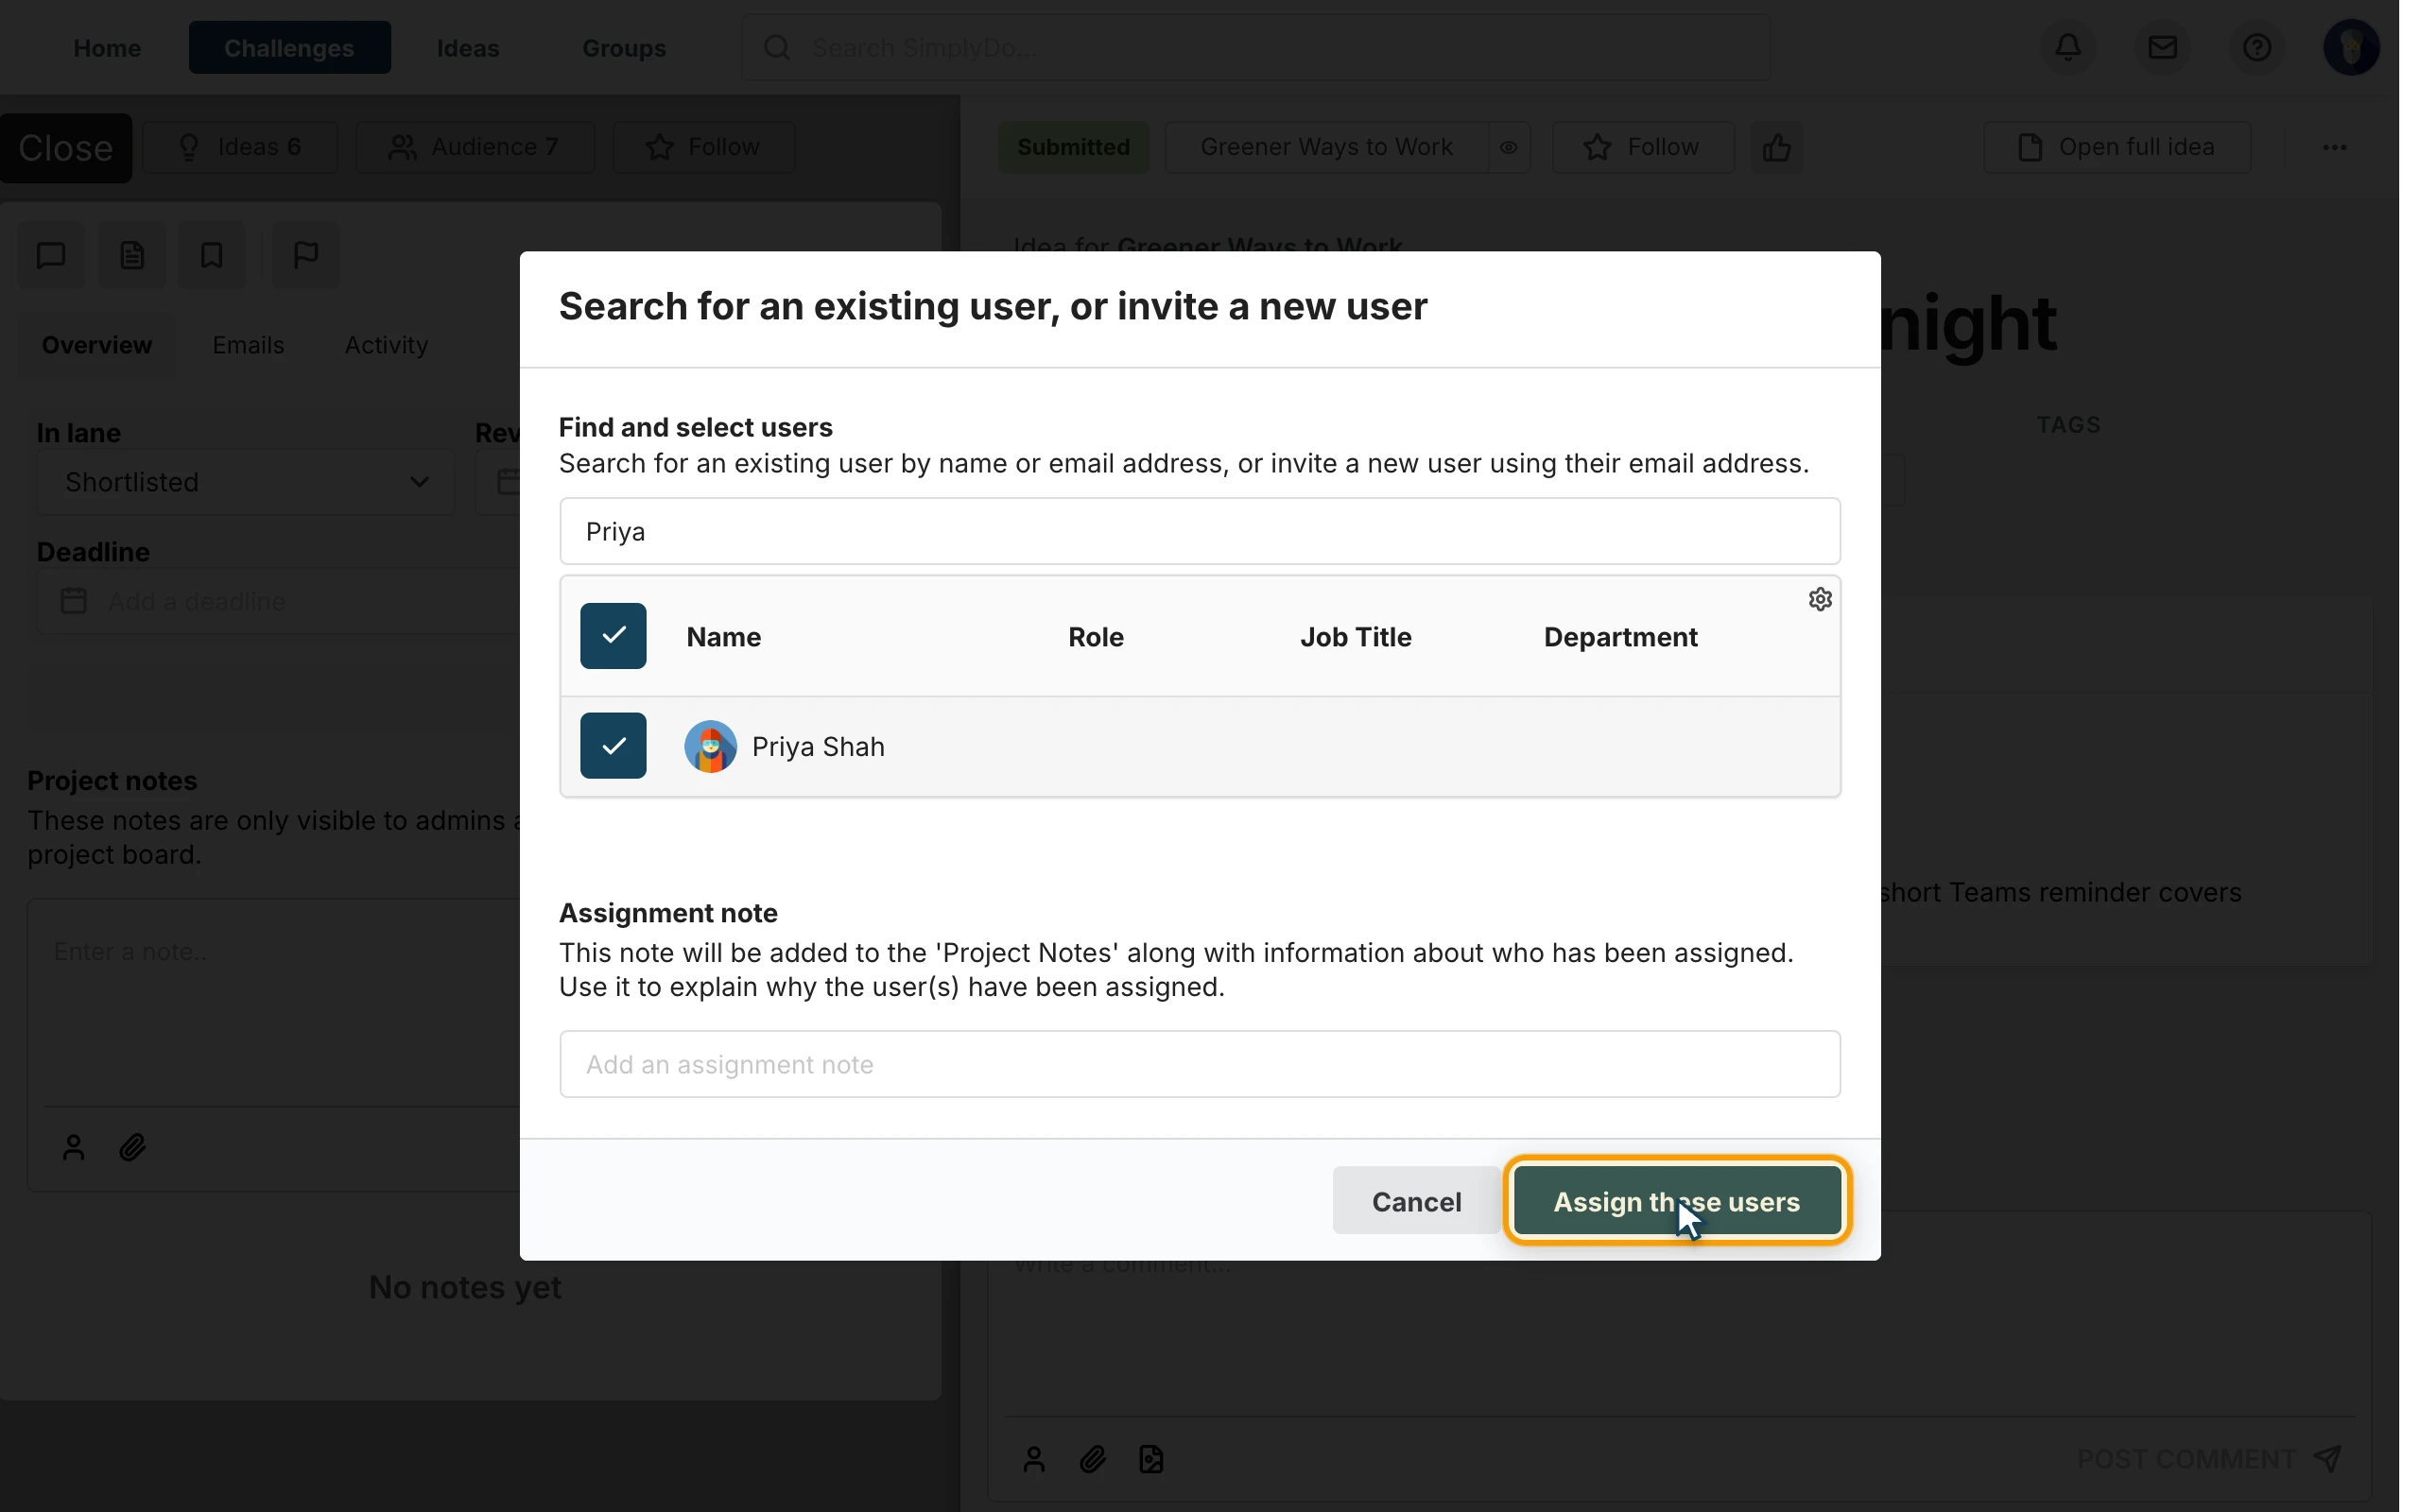The image size is (2420, 1512).
Task: Click mention user icon under project notes
Action: 73,1147
